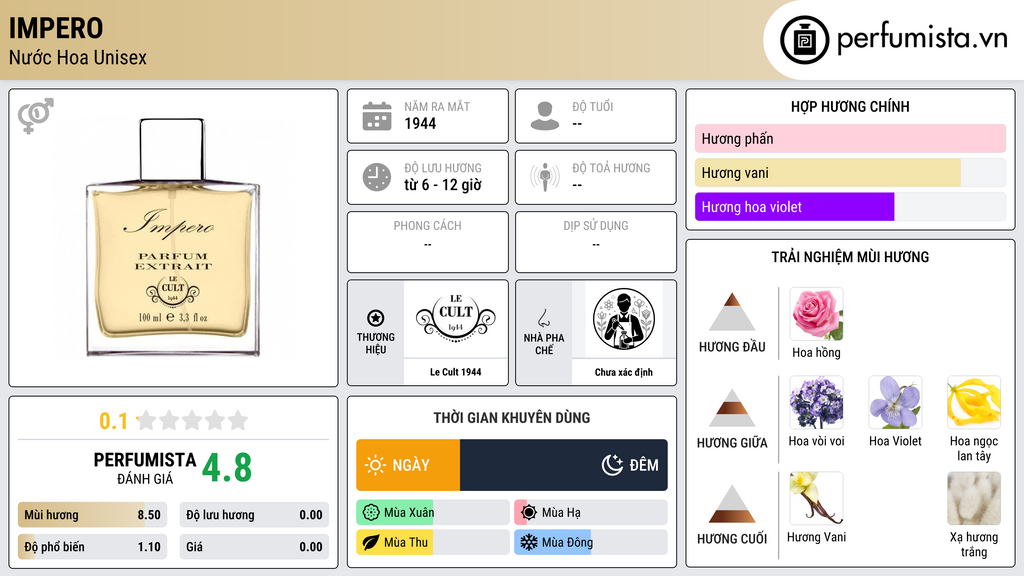Click the Hoa Violet note thumbnail

(895, 402)
